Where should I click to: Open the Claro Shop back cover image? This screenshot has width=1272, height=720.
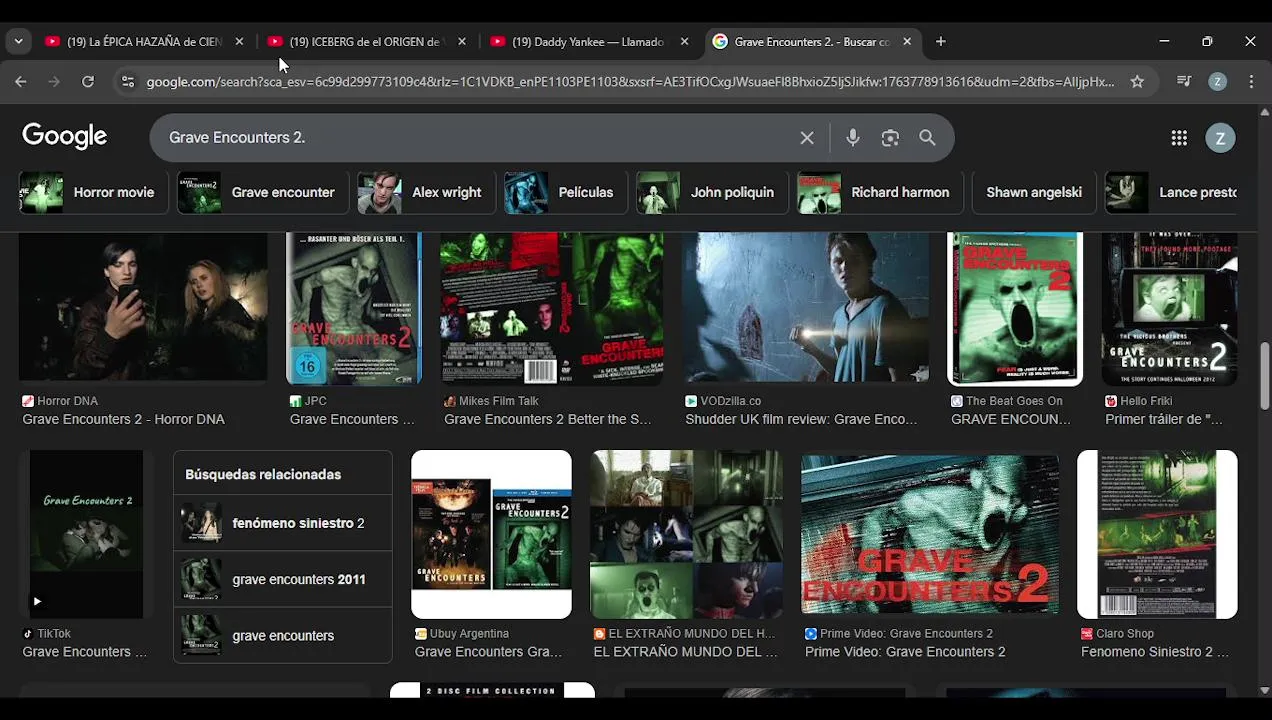point(1157,534)
